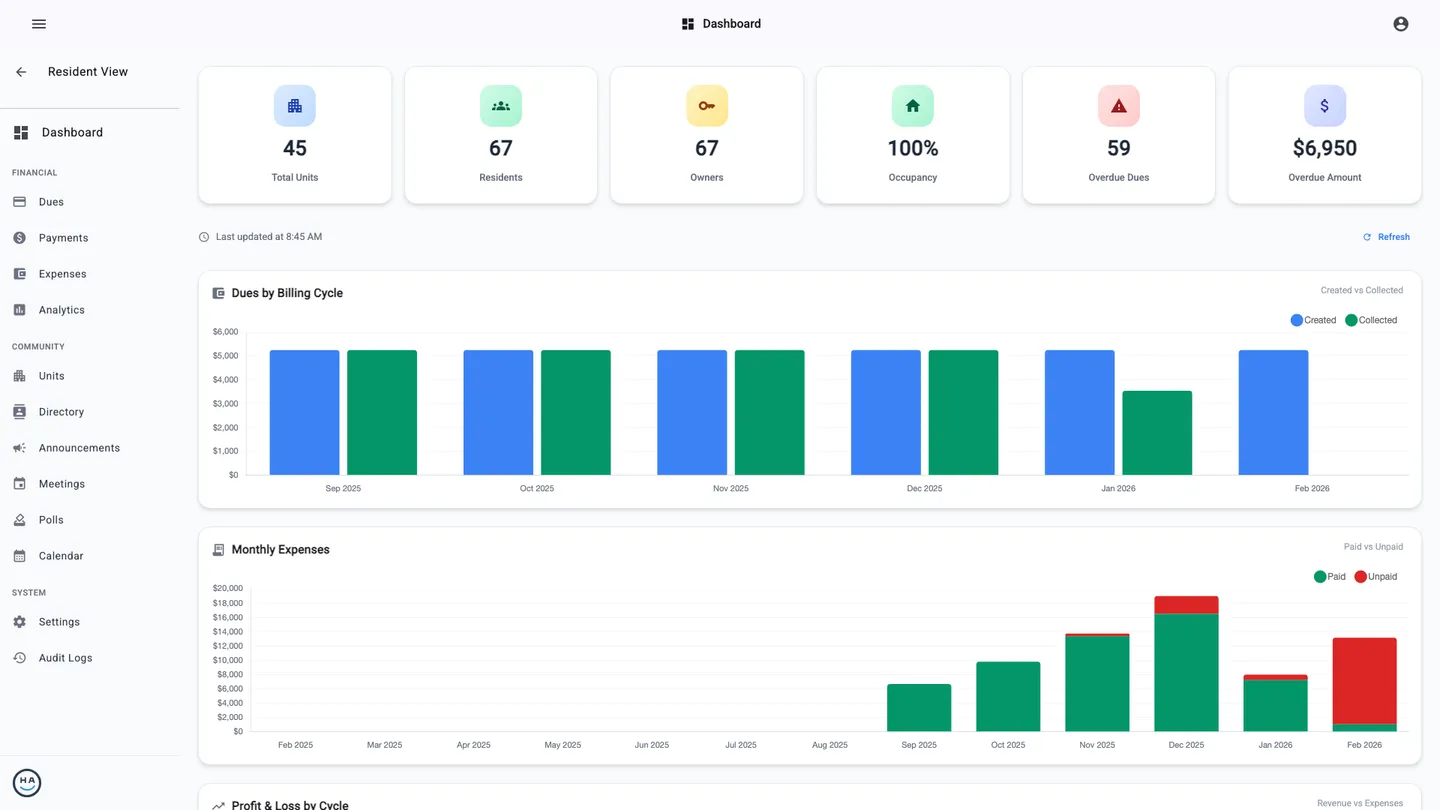Go to Dues page
1440x810 pixels.
click(x=90, y=202)
